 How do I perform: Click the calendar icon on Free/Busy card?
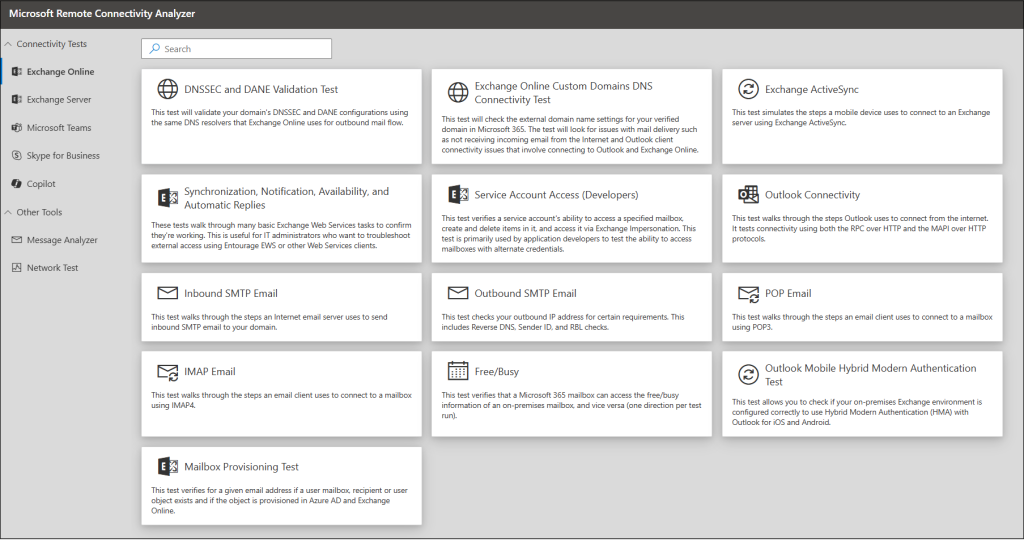click(x=458, y=370)
